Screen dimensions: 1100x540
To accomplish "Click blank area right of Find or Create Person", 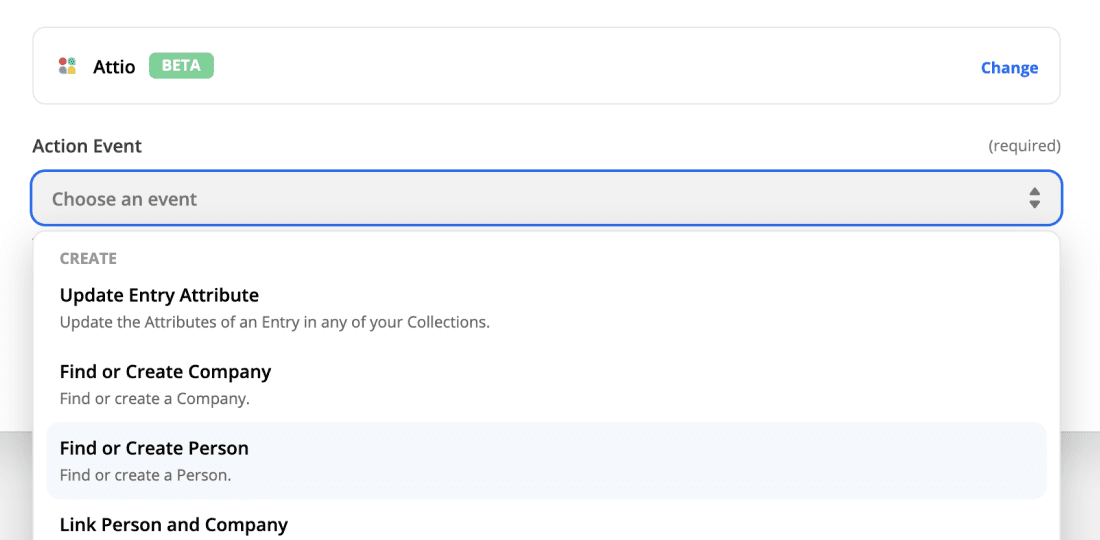I will [x=700, y=460].
